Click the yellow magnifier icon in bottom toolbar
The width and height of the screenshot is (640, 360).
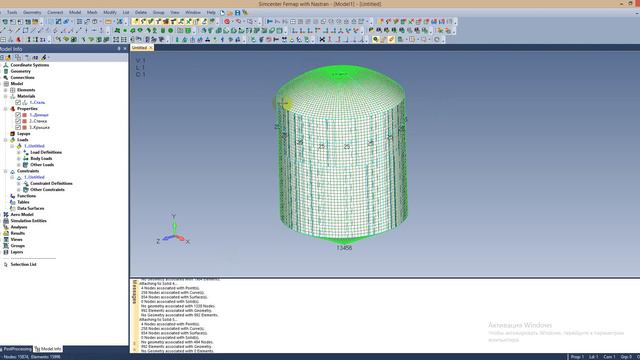click(x=376, y=40)
